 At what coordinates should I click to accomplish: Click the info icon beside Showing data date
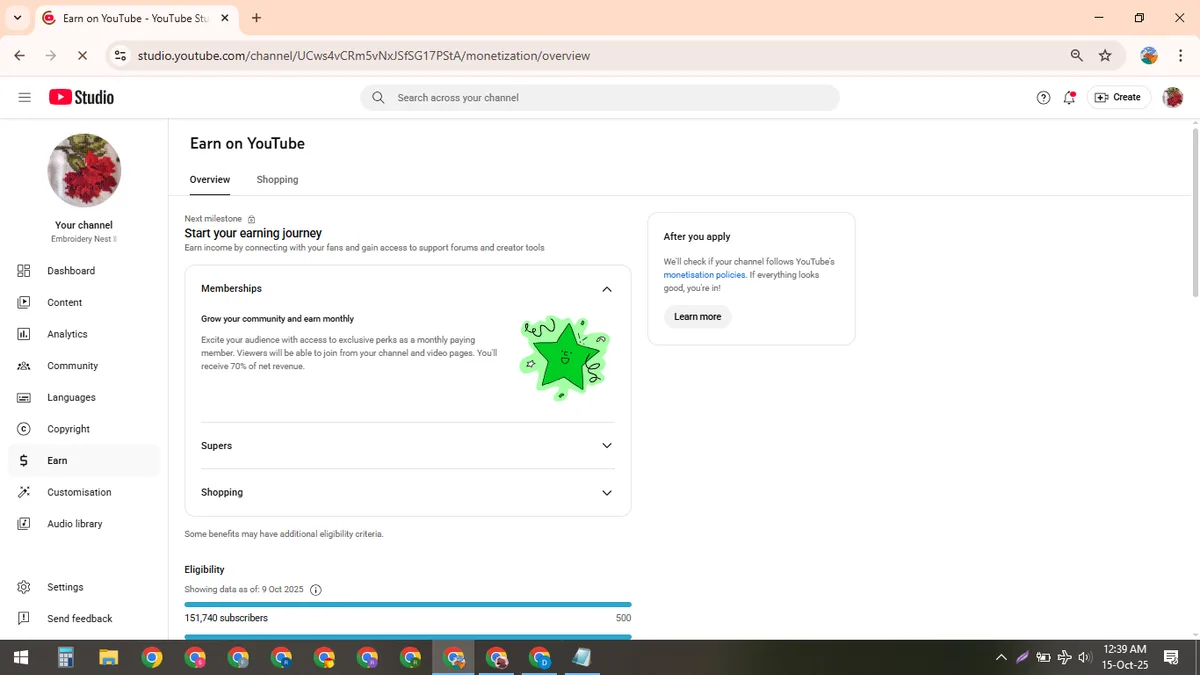click(316, 590)
